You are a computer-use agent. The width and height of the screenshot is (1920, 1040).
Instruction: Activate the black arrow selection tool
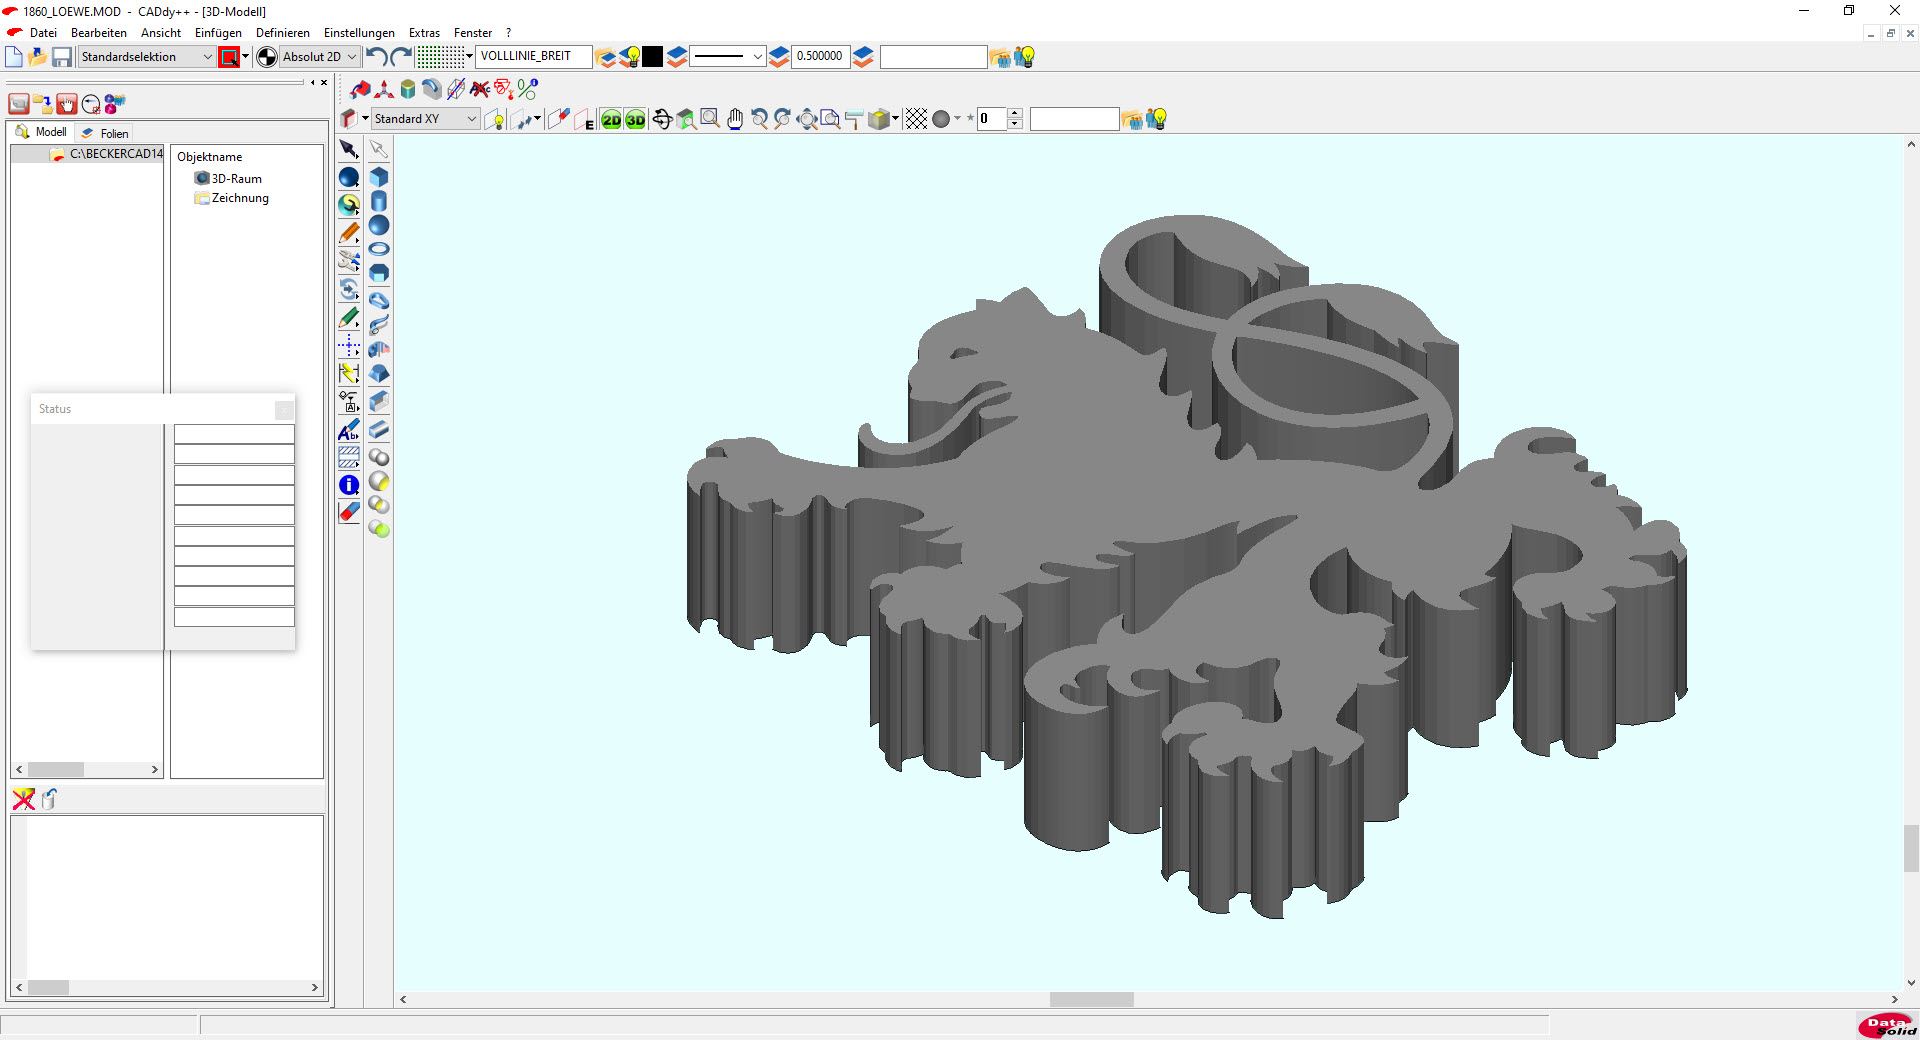pyautogui.click(x=349, y=149)
